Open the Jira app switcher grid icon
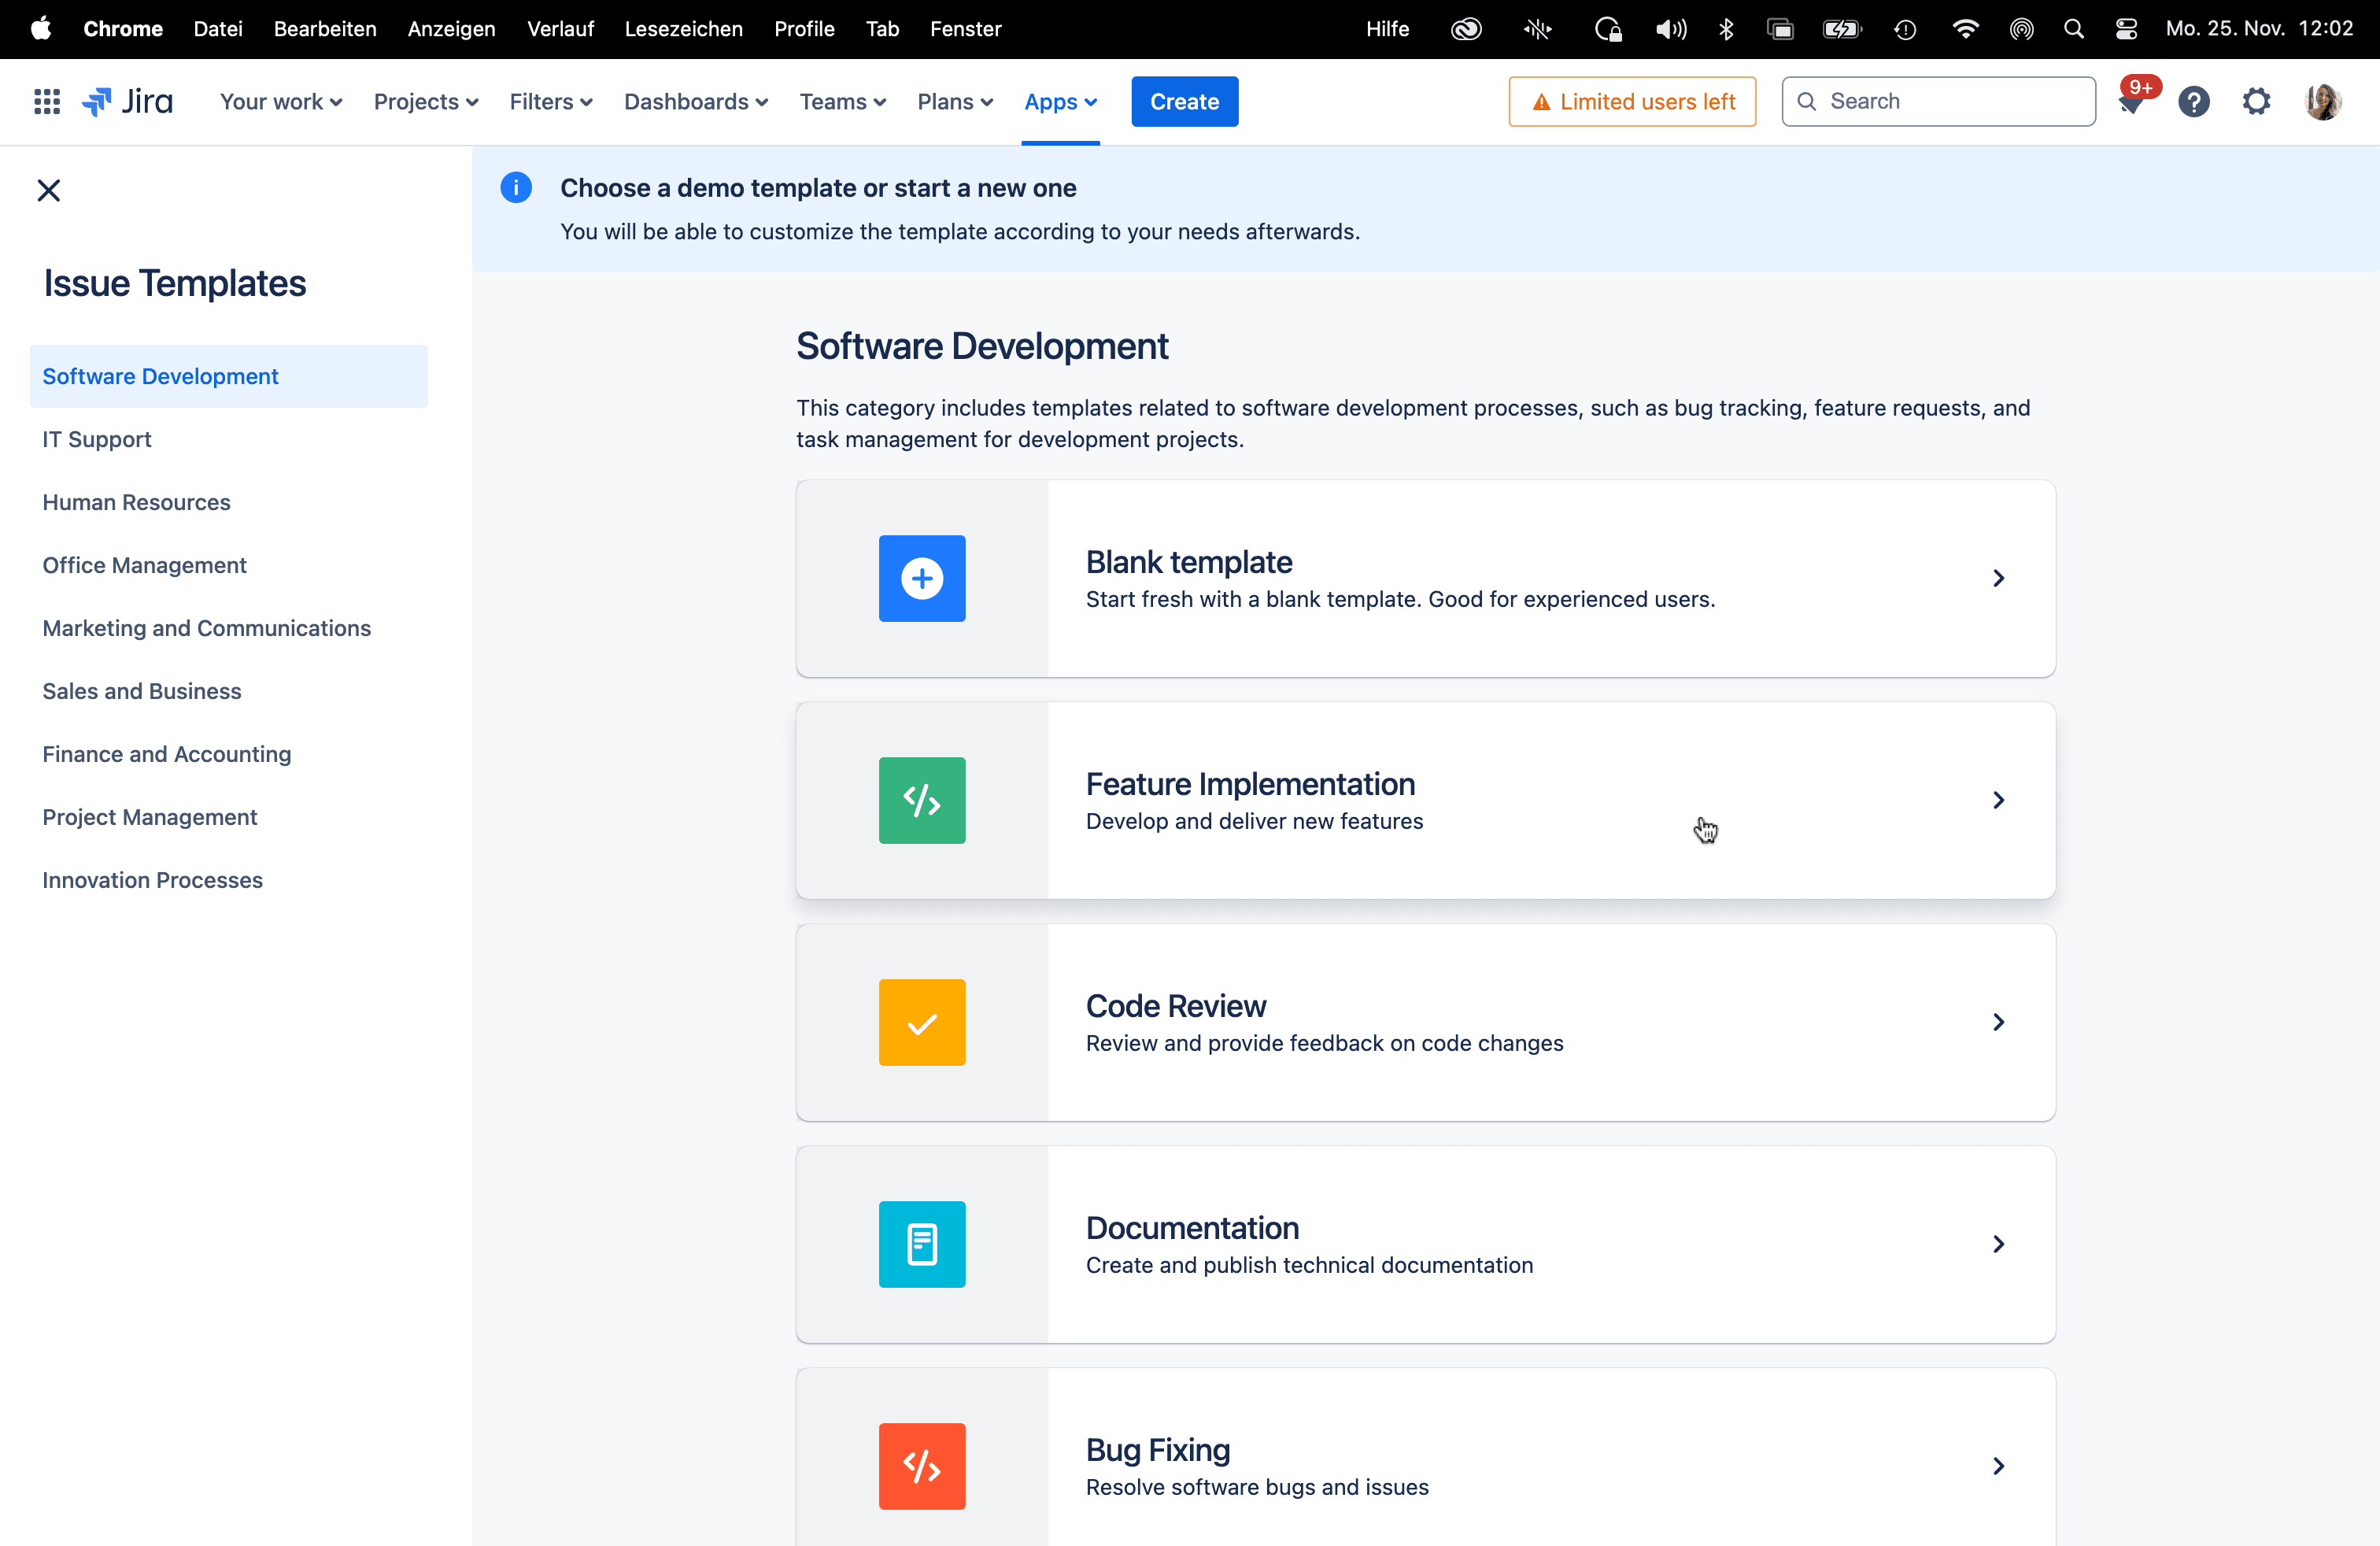2380x1546 pixels. tap(47, 101)
